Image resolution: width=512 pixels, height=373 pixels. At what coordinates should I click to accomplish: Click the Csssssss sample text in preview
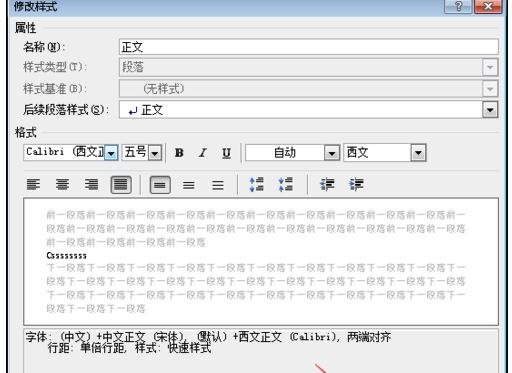67,256
